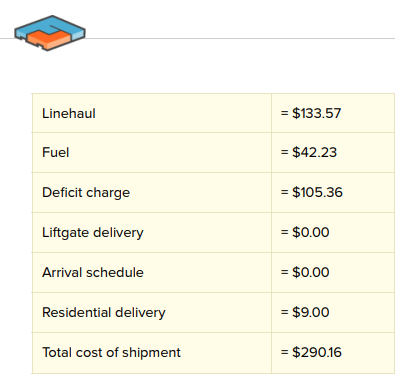Click the Arrival schedule $0.00 value
Image resolution: width=404 pixels, height=381 pixels.
tap(311, 272)
